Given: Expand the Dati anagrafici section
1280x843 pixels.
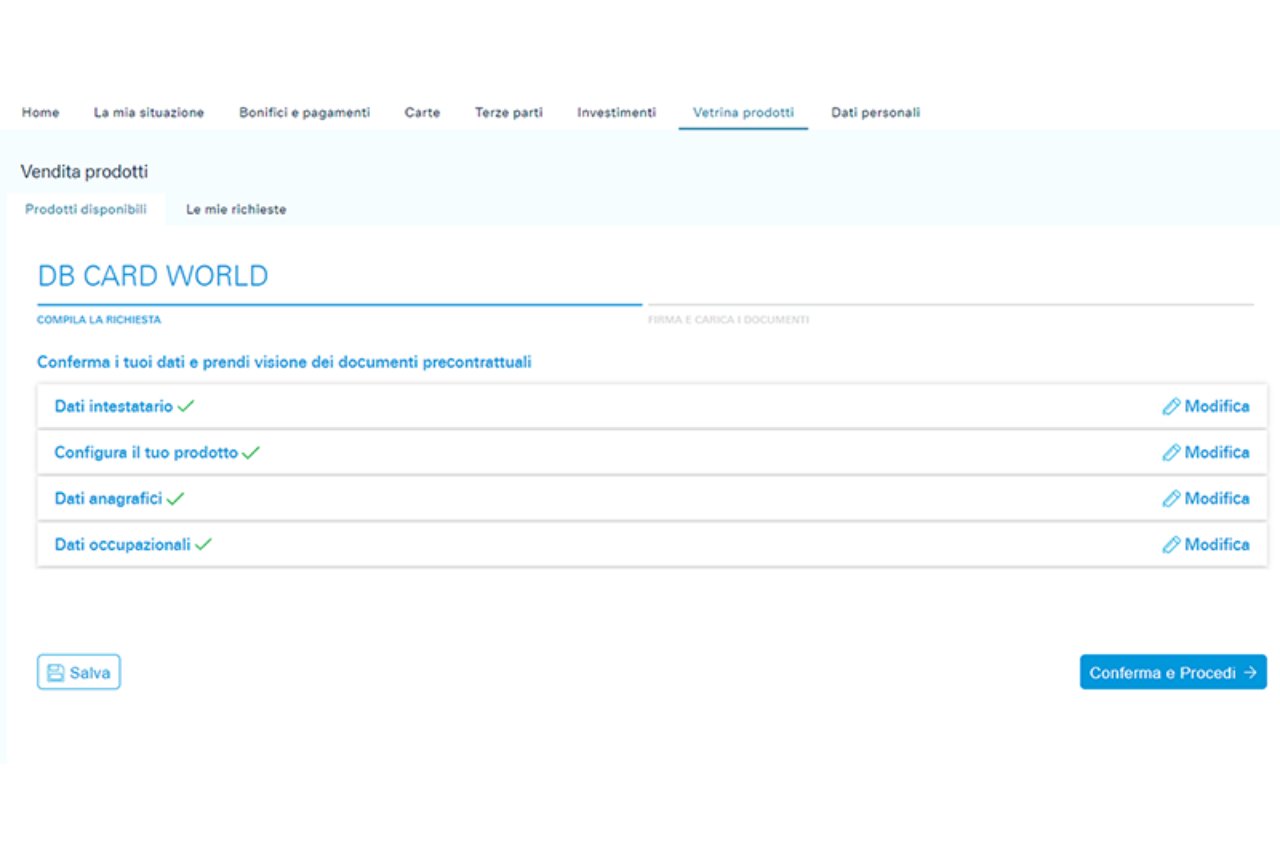Looking at the screenshot, I should click(x=108, y=499).
